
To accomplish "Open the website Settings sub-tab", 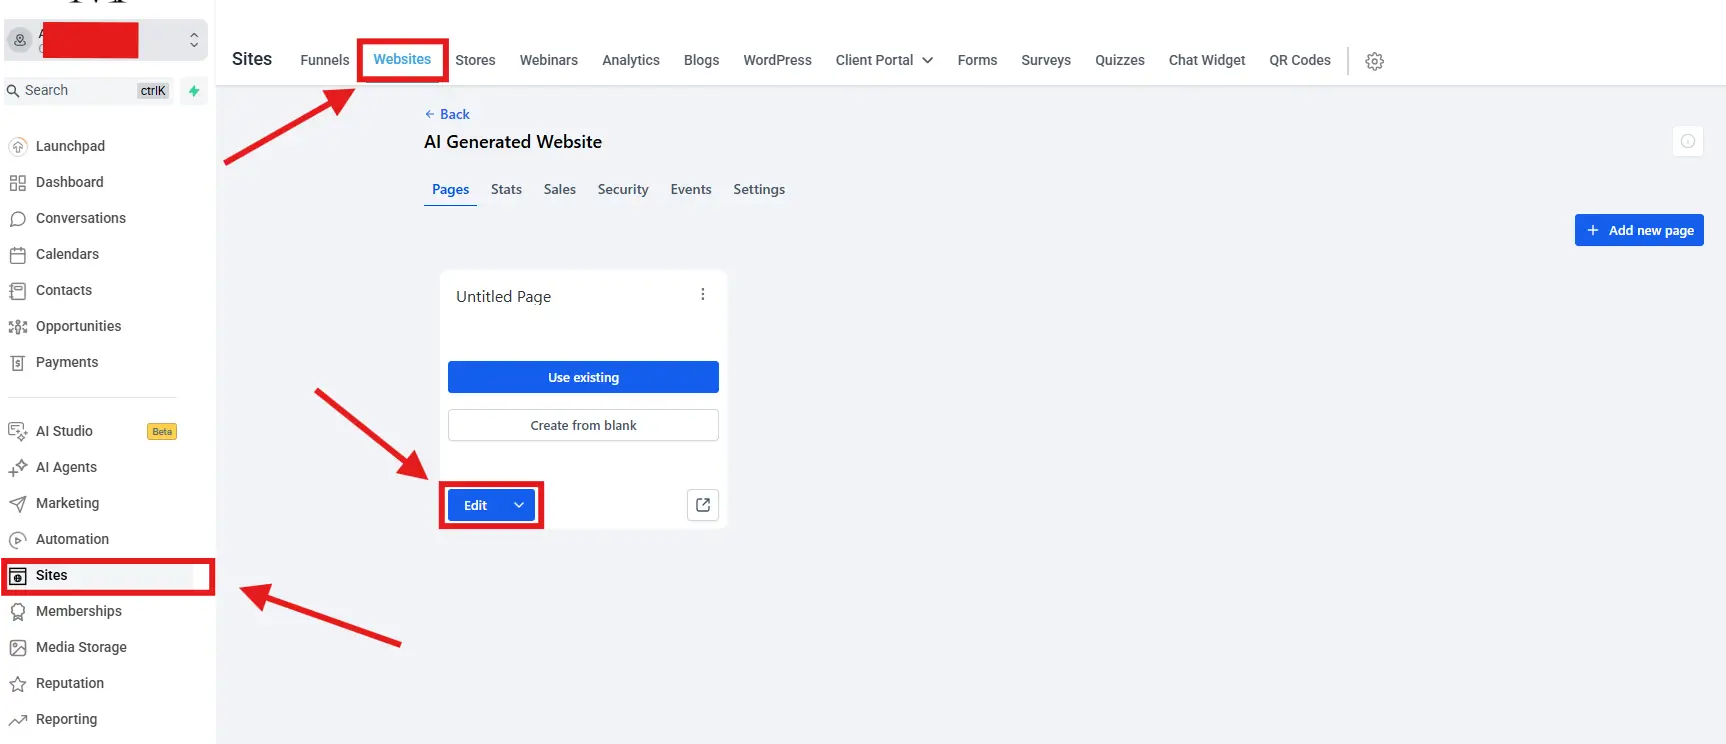I will point(759,189).
